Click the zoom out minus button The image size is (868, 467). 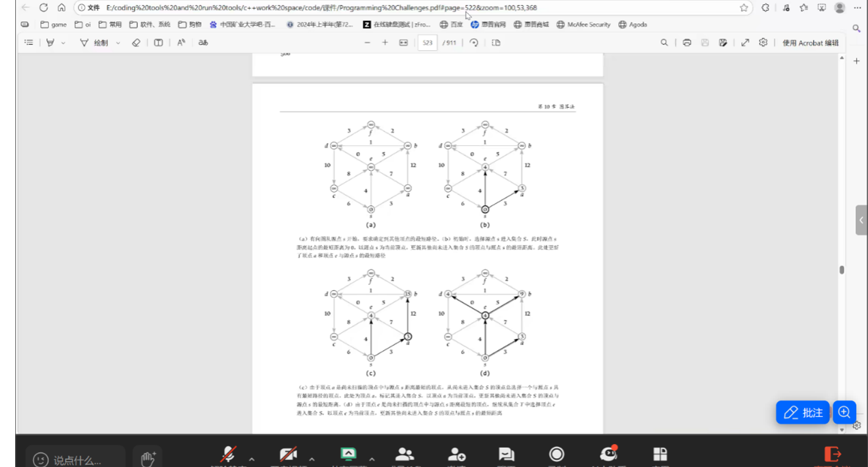(x=366, y=43)
